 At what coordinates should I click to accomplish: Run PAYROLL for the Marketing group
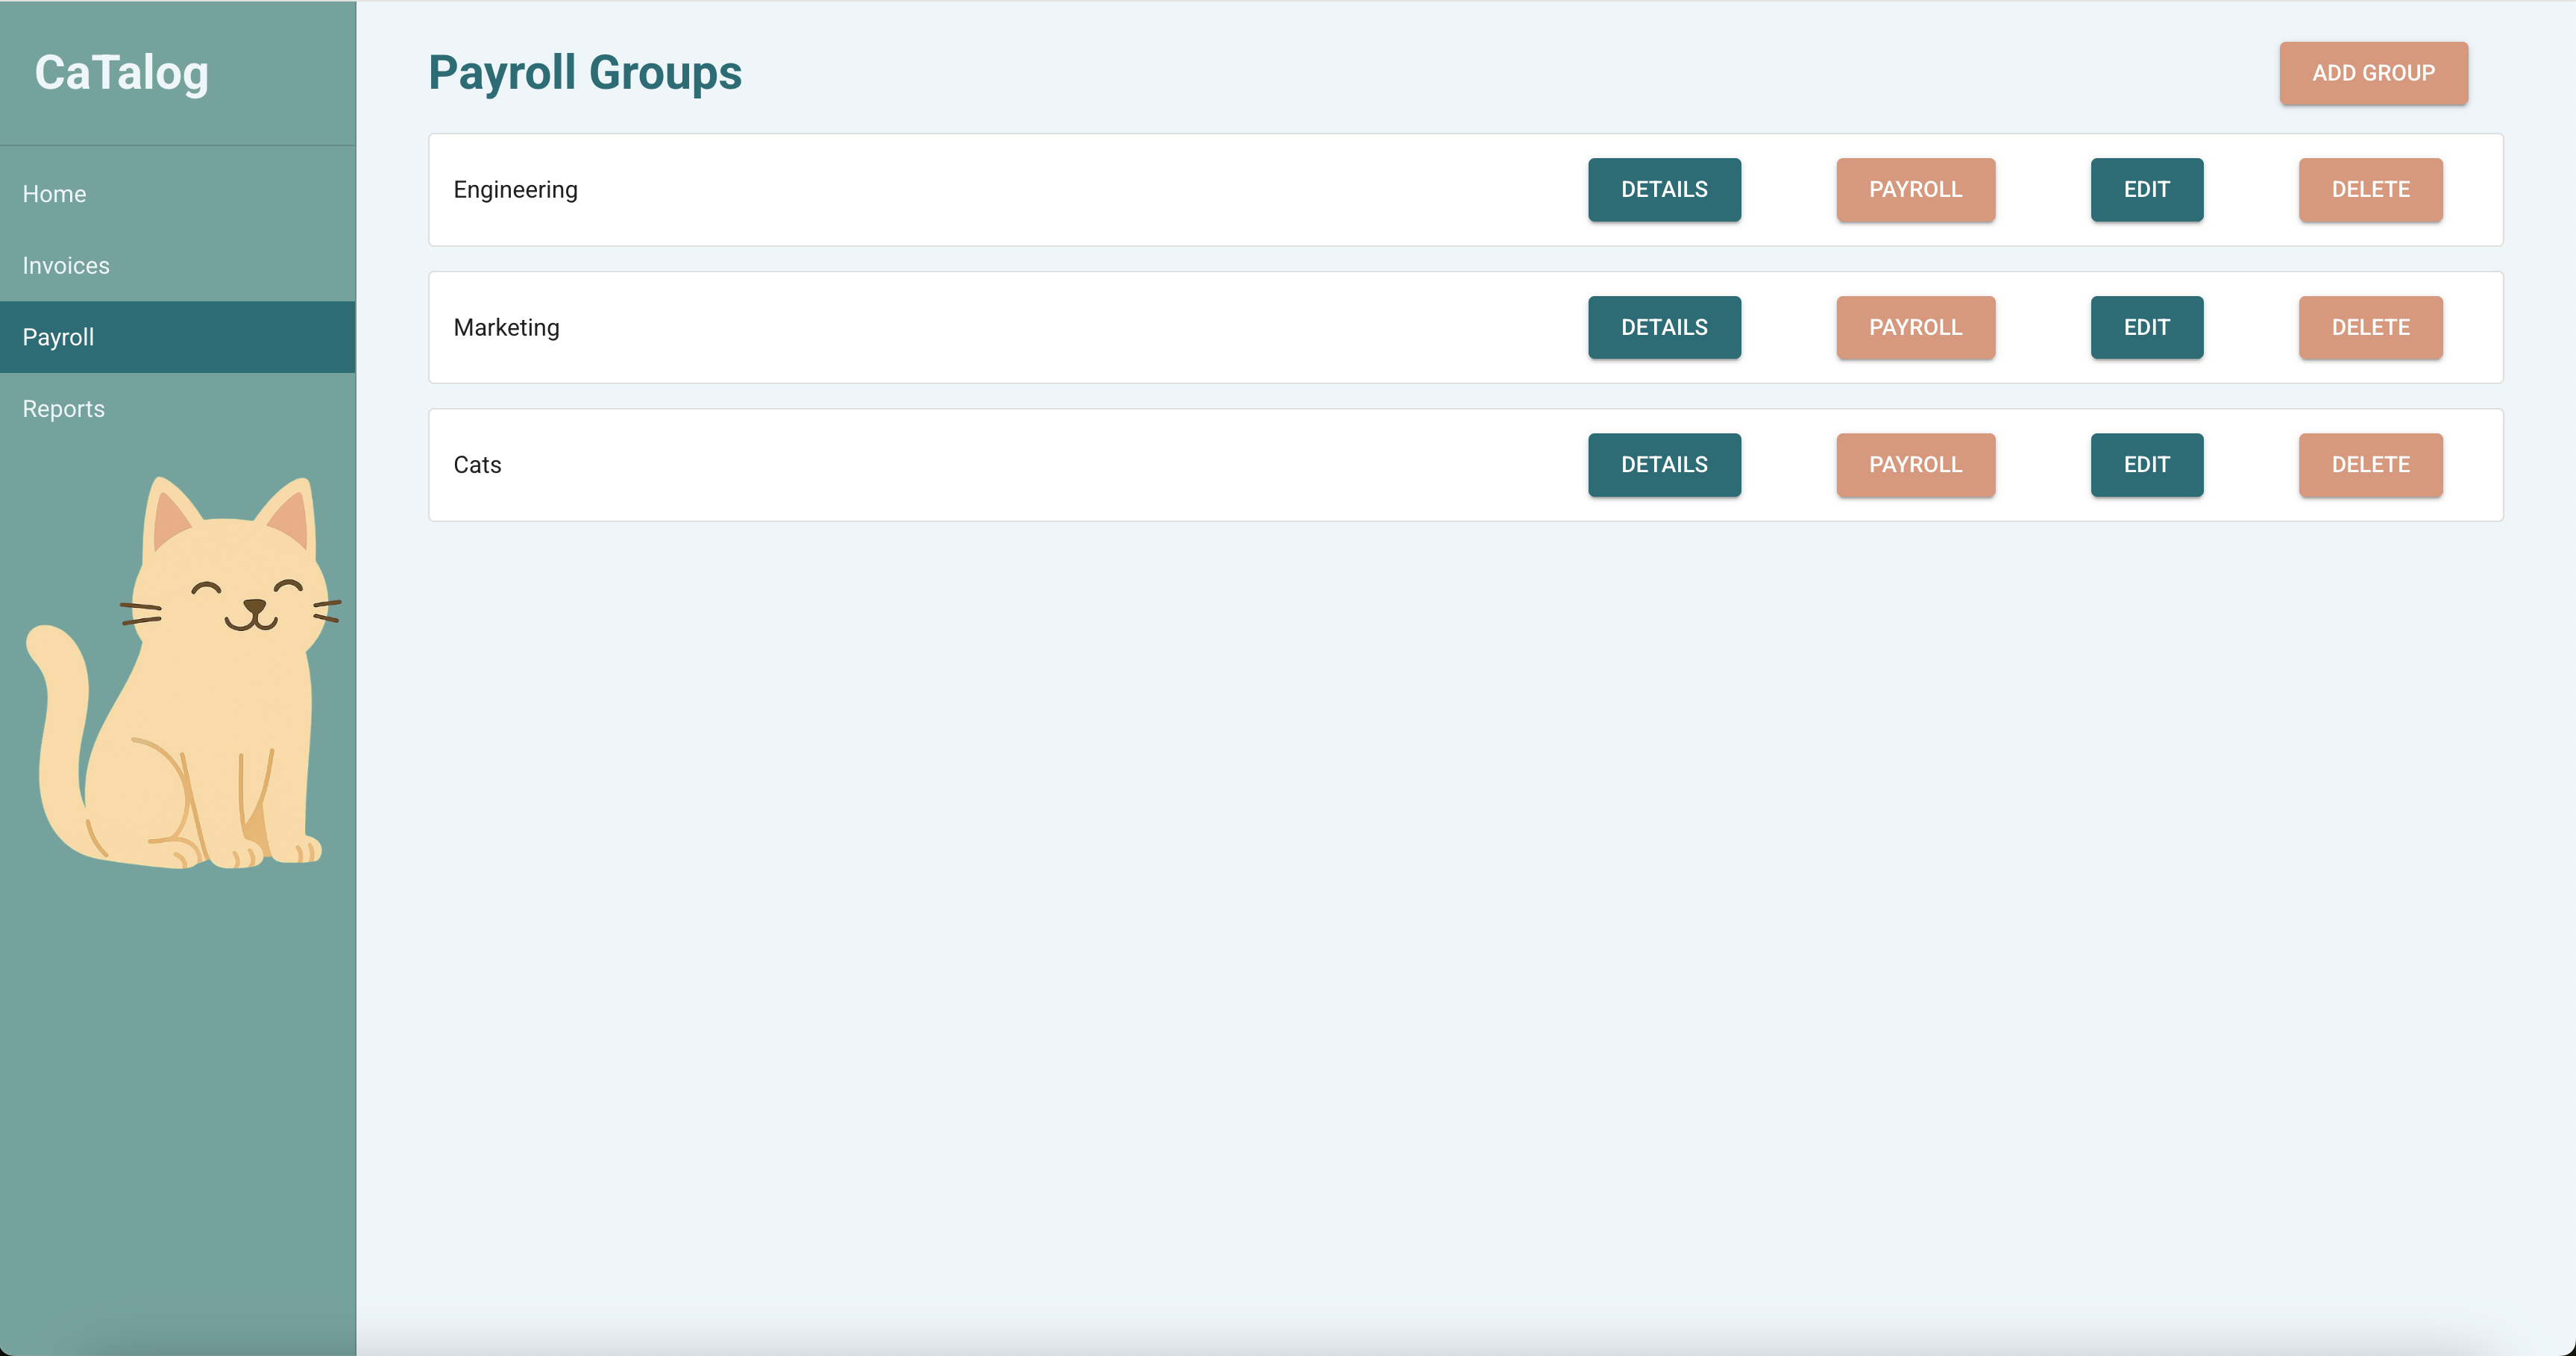coord(1915,327)
